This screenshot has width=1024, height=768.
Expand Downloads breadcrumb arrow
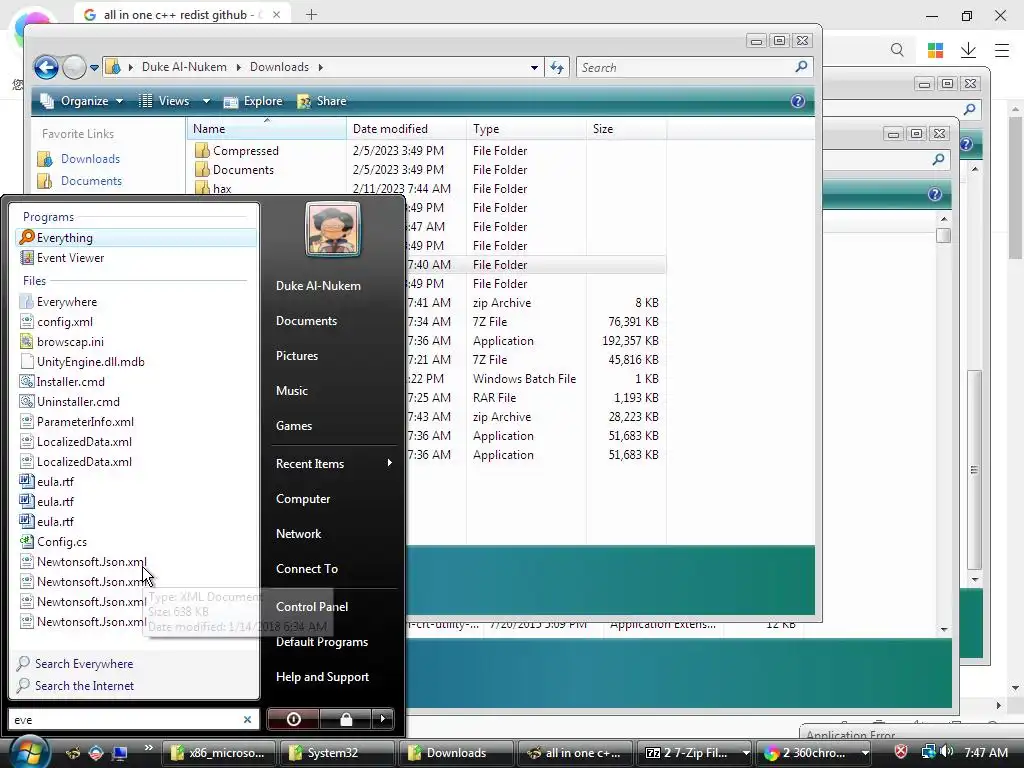[321, 67]
